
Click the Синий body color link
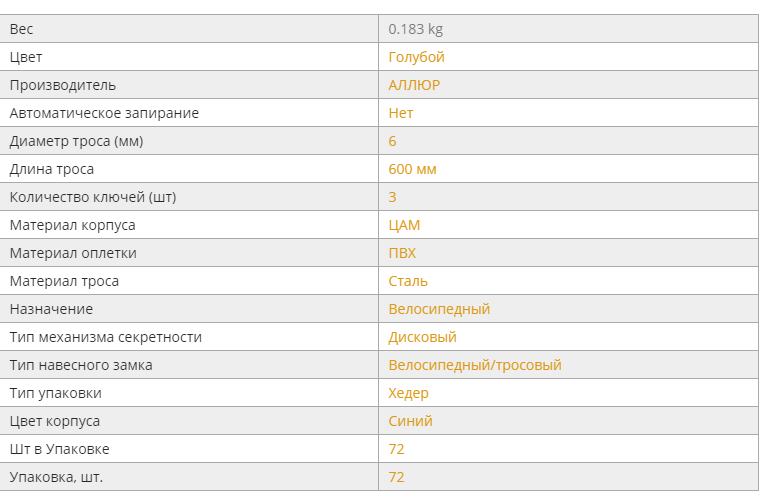point(410,421)
